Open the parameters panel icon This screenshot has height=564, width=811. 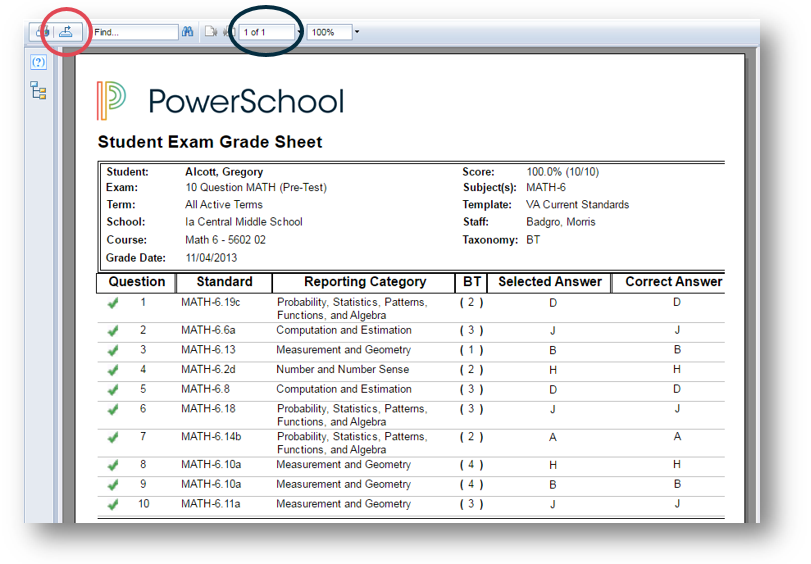39,63
